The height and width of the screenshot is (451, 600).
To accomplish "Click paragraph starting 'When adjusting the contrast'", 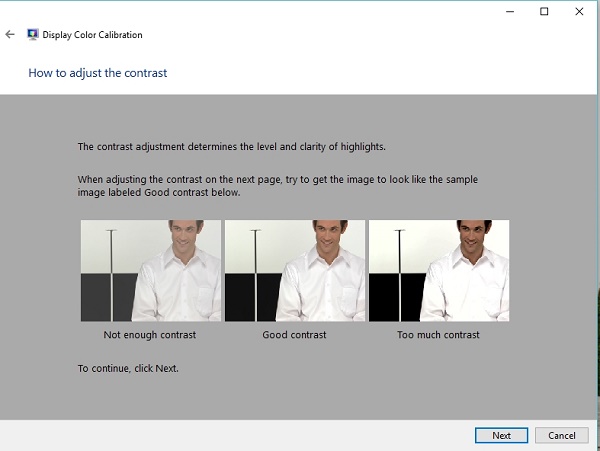I will click(278, 186).
